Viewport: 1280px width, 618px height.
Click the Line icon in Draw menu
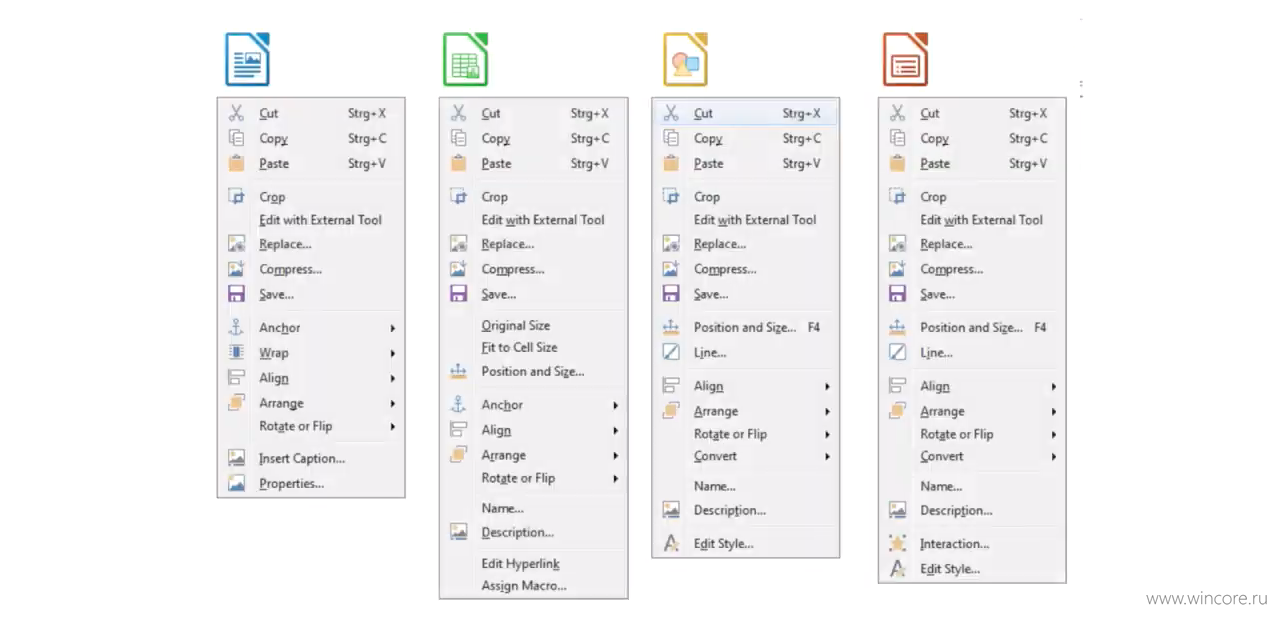pos(671,352)
